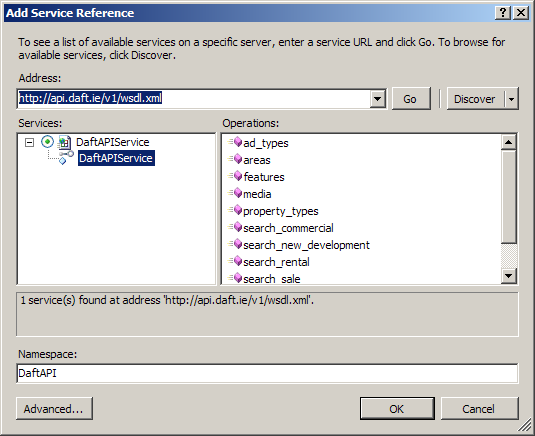The width and height of the screenshot is (535, 436).
Task: Click the search_rental operation icon
Action: click(235, 261)
